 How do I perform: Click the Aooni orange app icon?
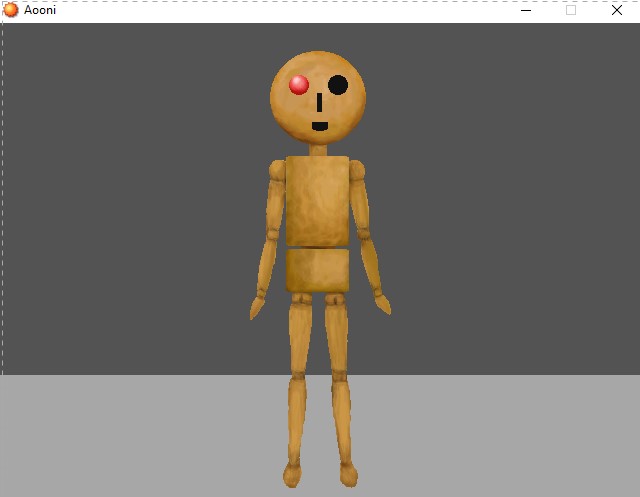coord(11,10)
